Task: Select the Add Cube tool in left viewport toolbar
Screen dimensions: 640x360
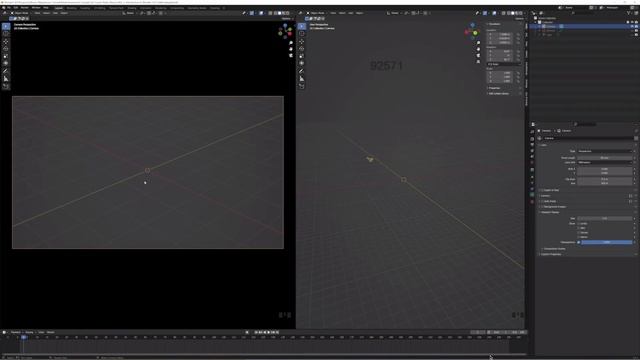Action: tap(6, 86)
